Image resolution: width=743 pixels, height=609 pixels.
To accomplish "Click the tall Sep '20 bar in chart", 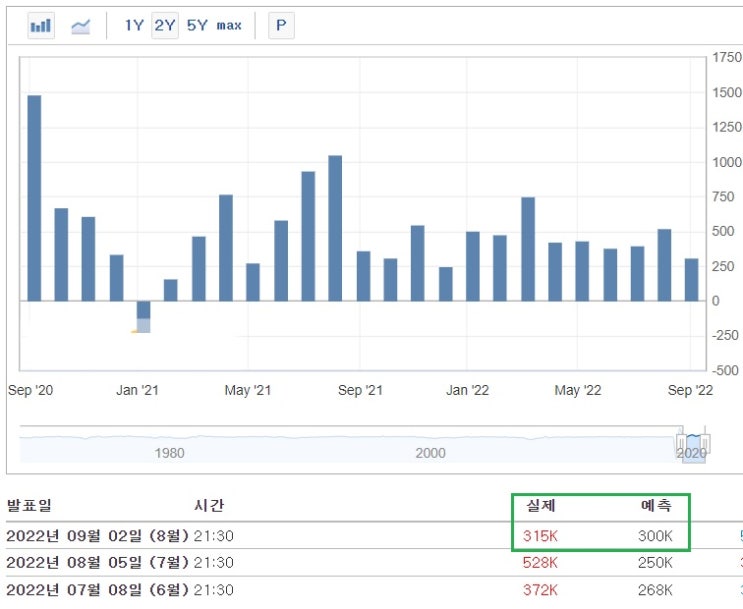I will [34, 198].
